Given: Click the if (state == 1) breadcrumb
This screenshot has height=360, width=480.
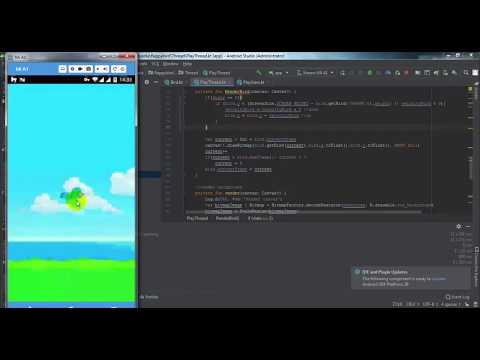Looking at the screenshot, I should click(x=261, y=218).
